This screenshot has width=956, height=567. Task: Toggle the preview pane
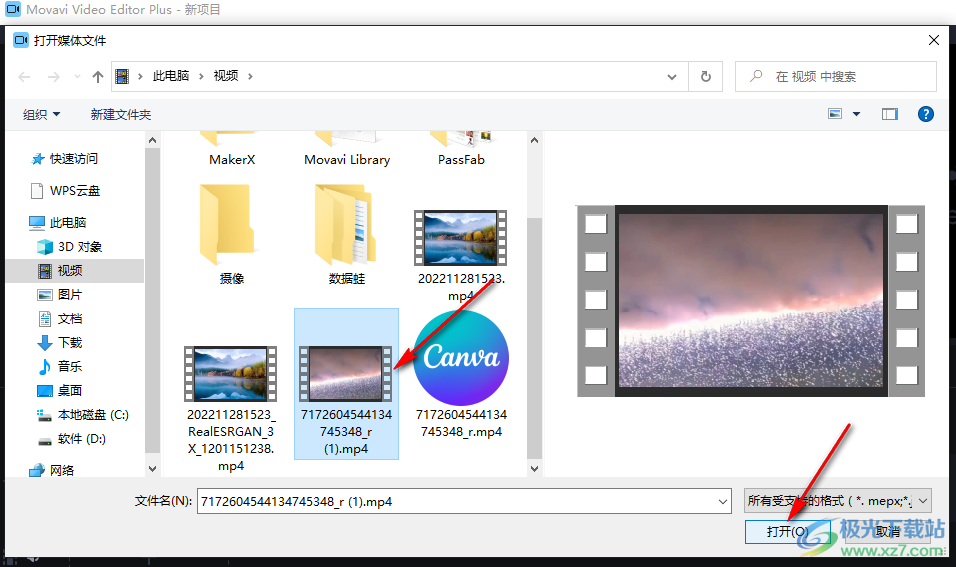[890, 114]
